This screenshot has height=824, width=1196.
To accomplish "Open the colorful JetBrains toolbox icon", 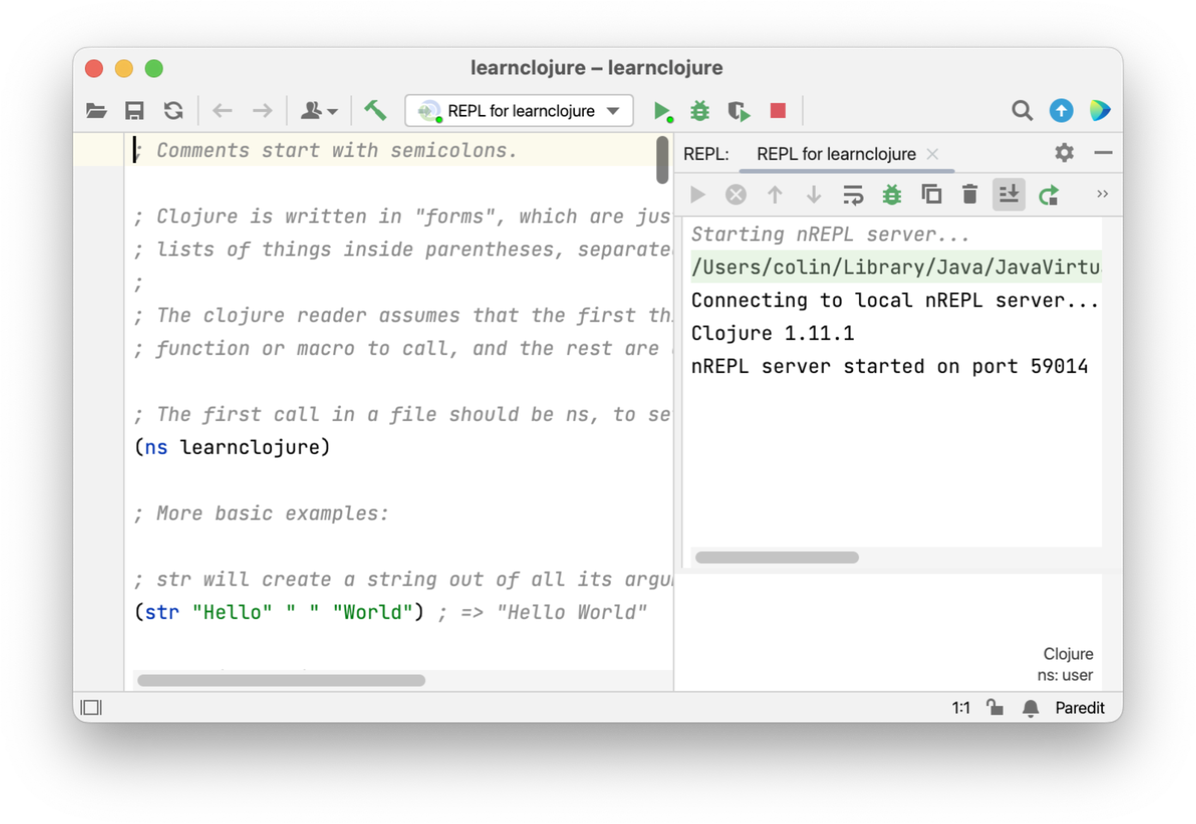I will (x=1100, y=111).
